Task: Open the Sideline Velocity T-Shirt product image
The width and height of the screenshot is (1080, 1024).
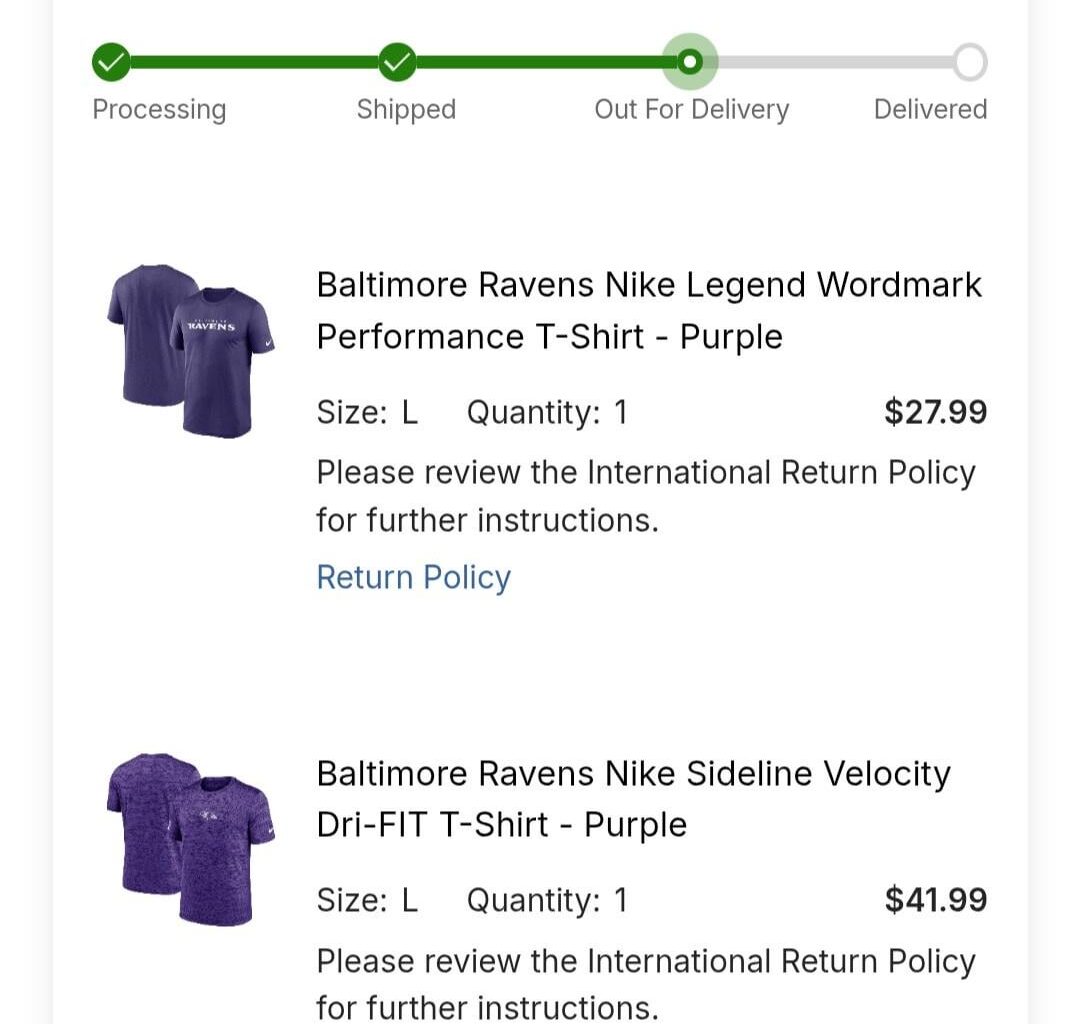Action: coord(190,838)
